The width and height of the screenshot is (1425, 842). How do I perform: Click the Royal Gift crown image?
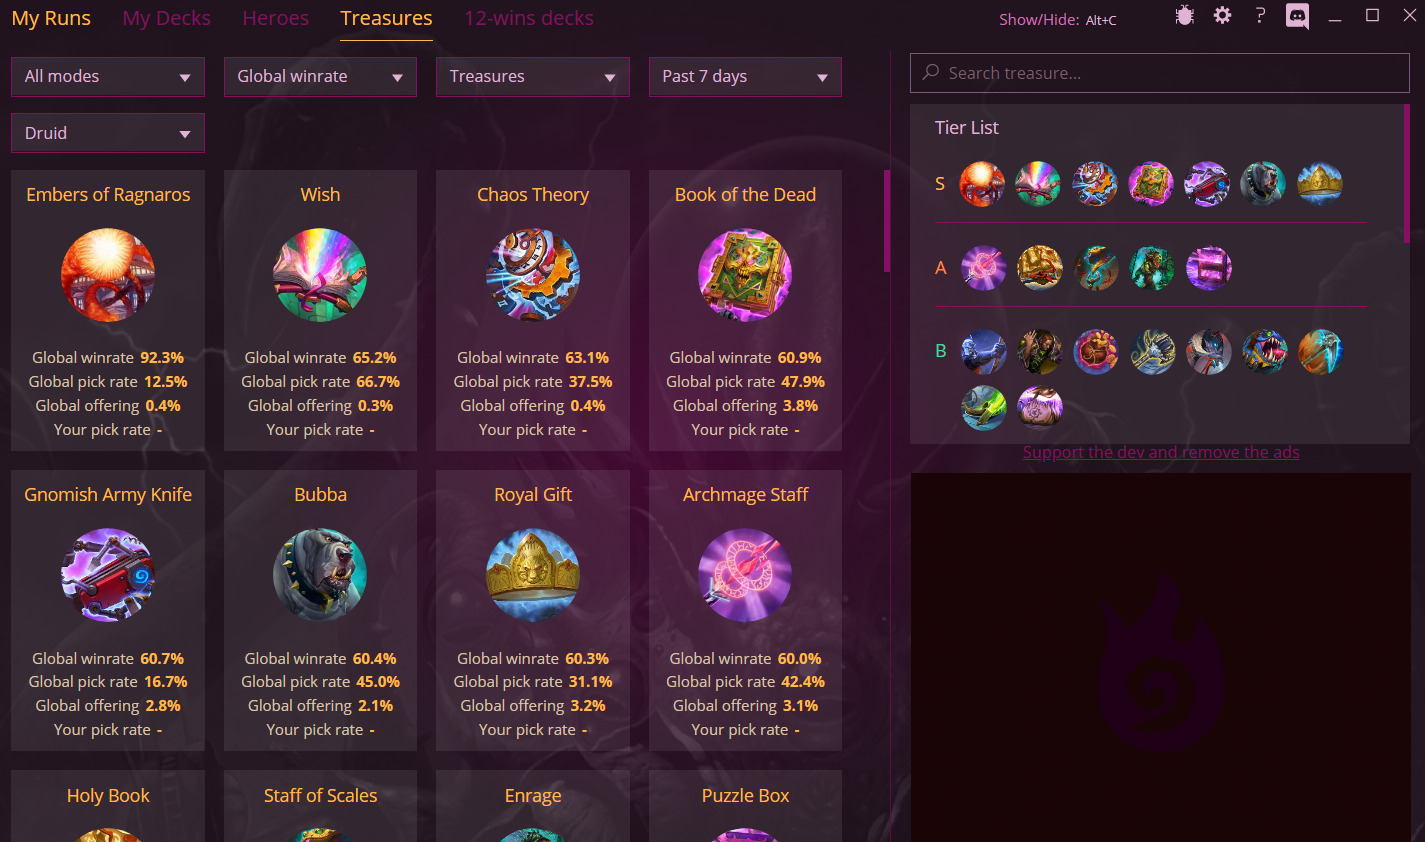tap(533, 575)
